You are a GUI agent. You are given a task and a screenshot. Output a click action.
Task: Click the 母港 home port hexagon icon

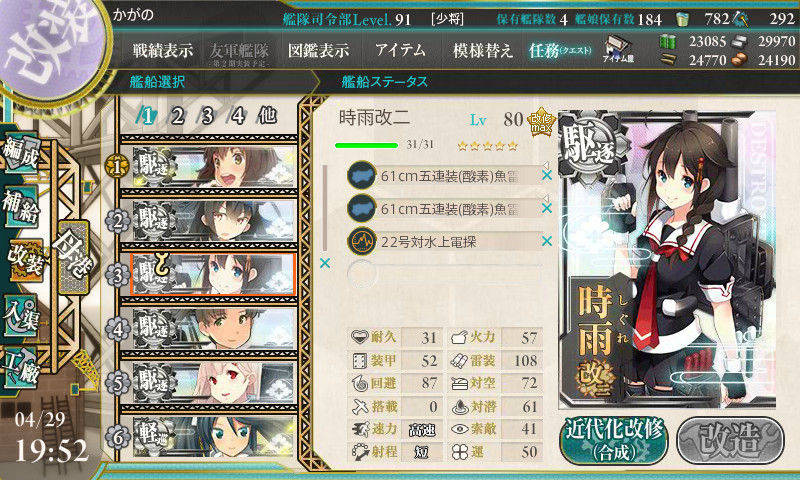[x=73, y=258]
